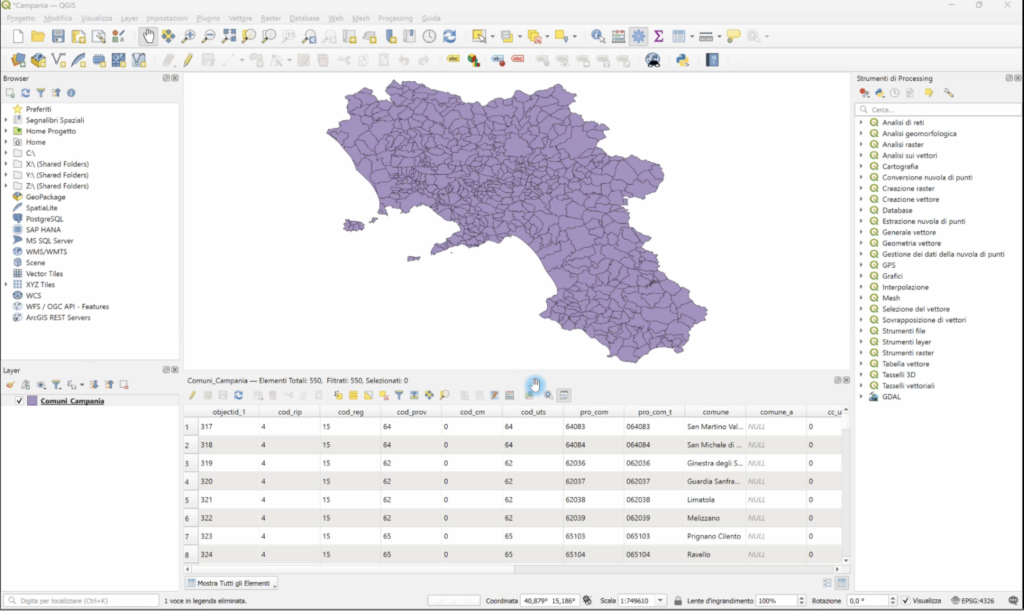Click the Comuni_Campania purple layer swatch
1024x611 pixels.
(x=32, y=401)
